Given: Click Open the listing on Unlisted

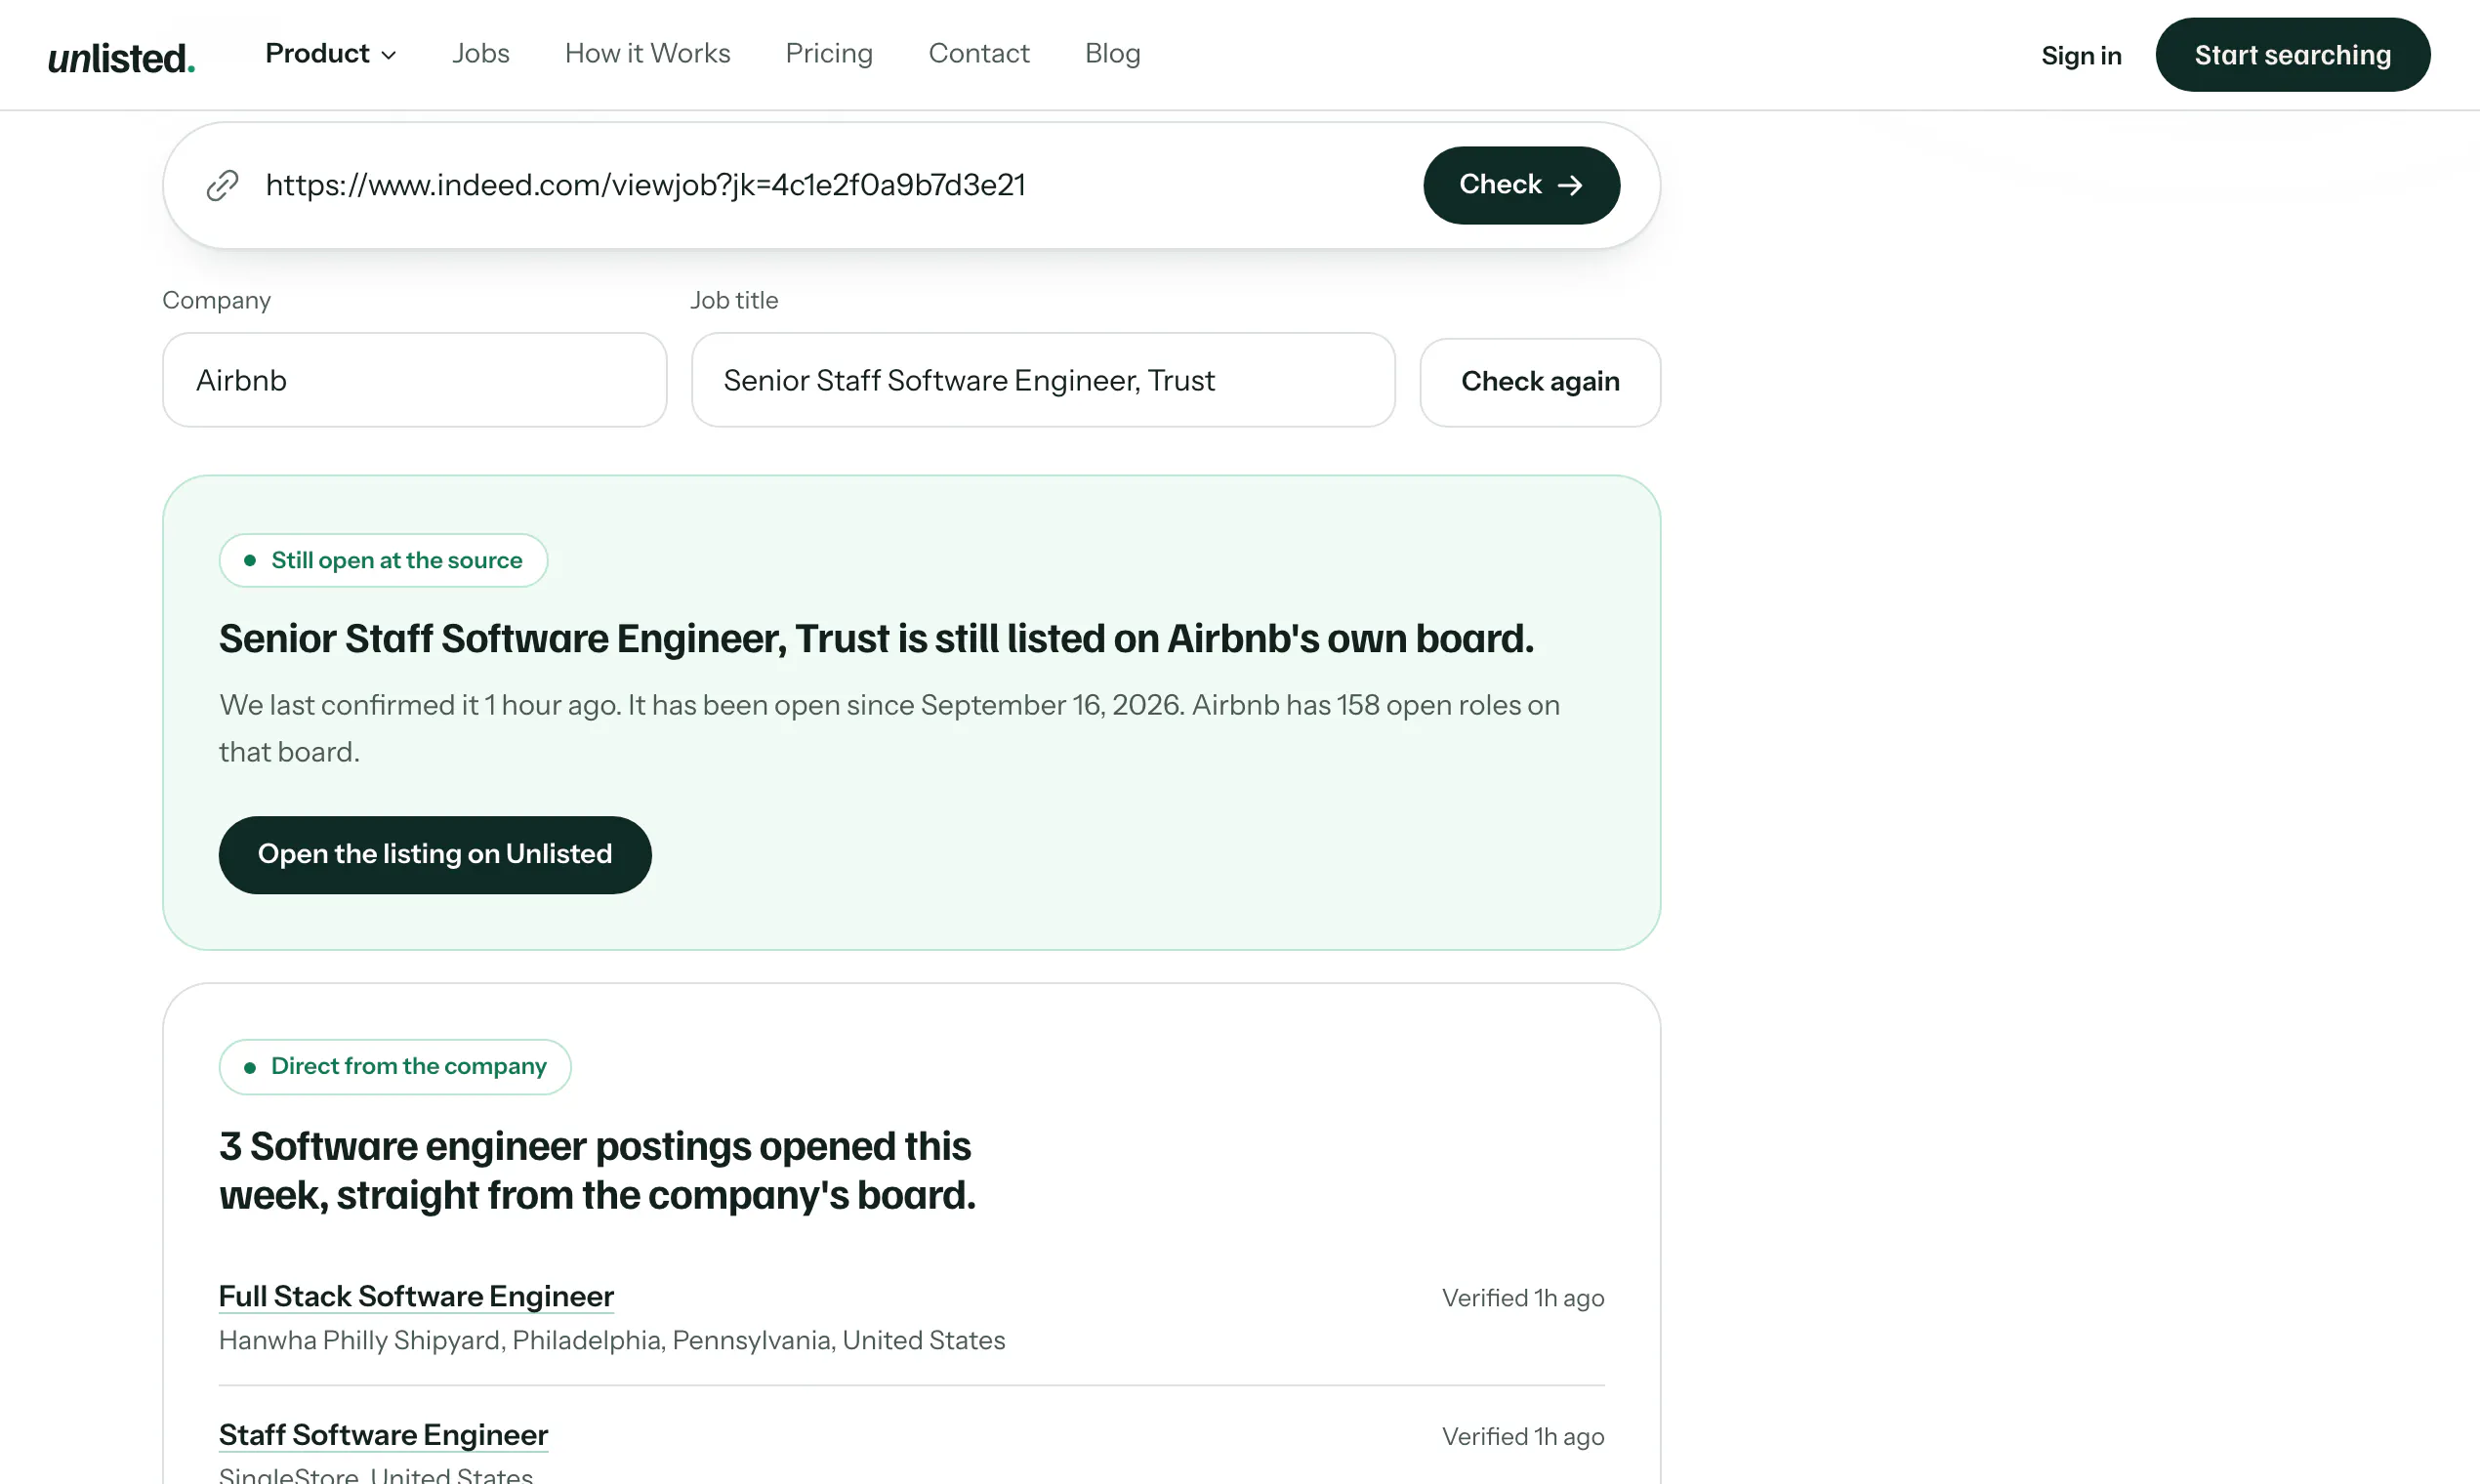Looking at the screenshot, I should click(435, 854).
